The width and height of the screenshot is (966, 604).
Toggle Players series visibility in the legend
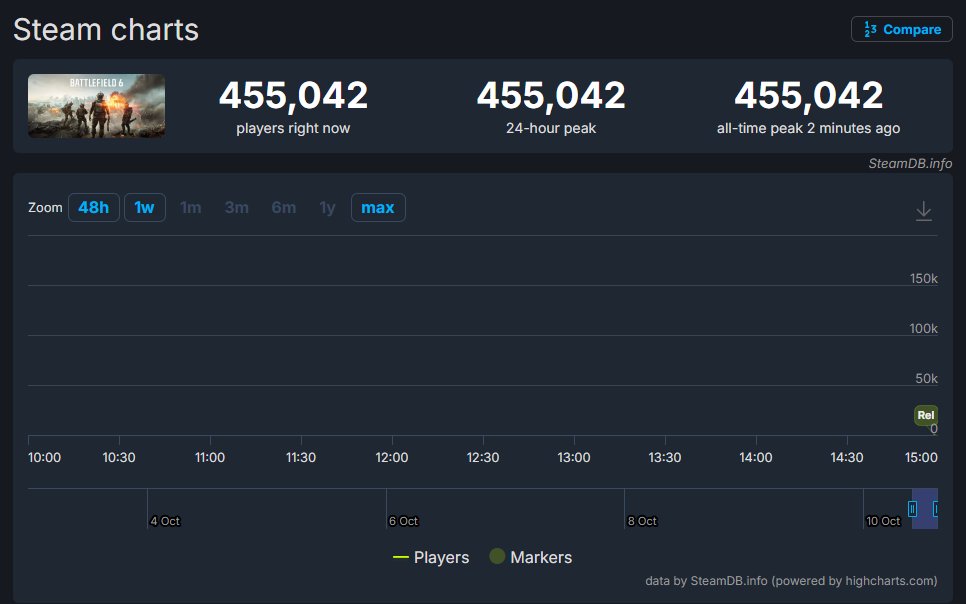point(440,557)
